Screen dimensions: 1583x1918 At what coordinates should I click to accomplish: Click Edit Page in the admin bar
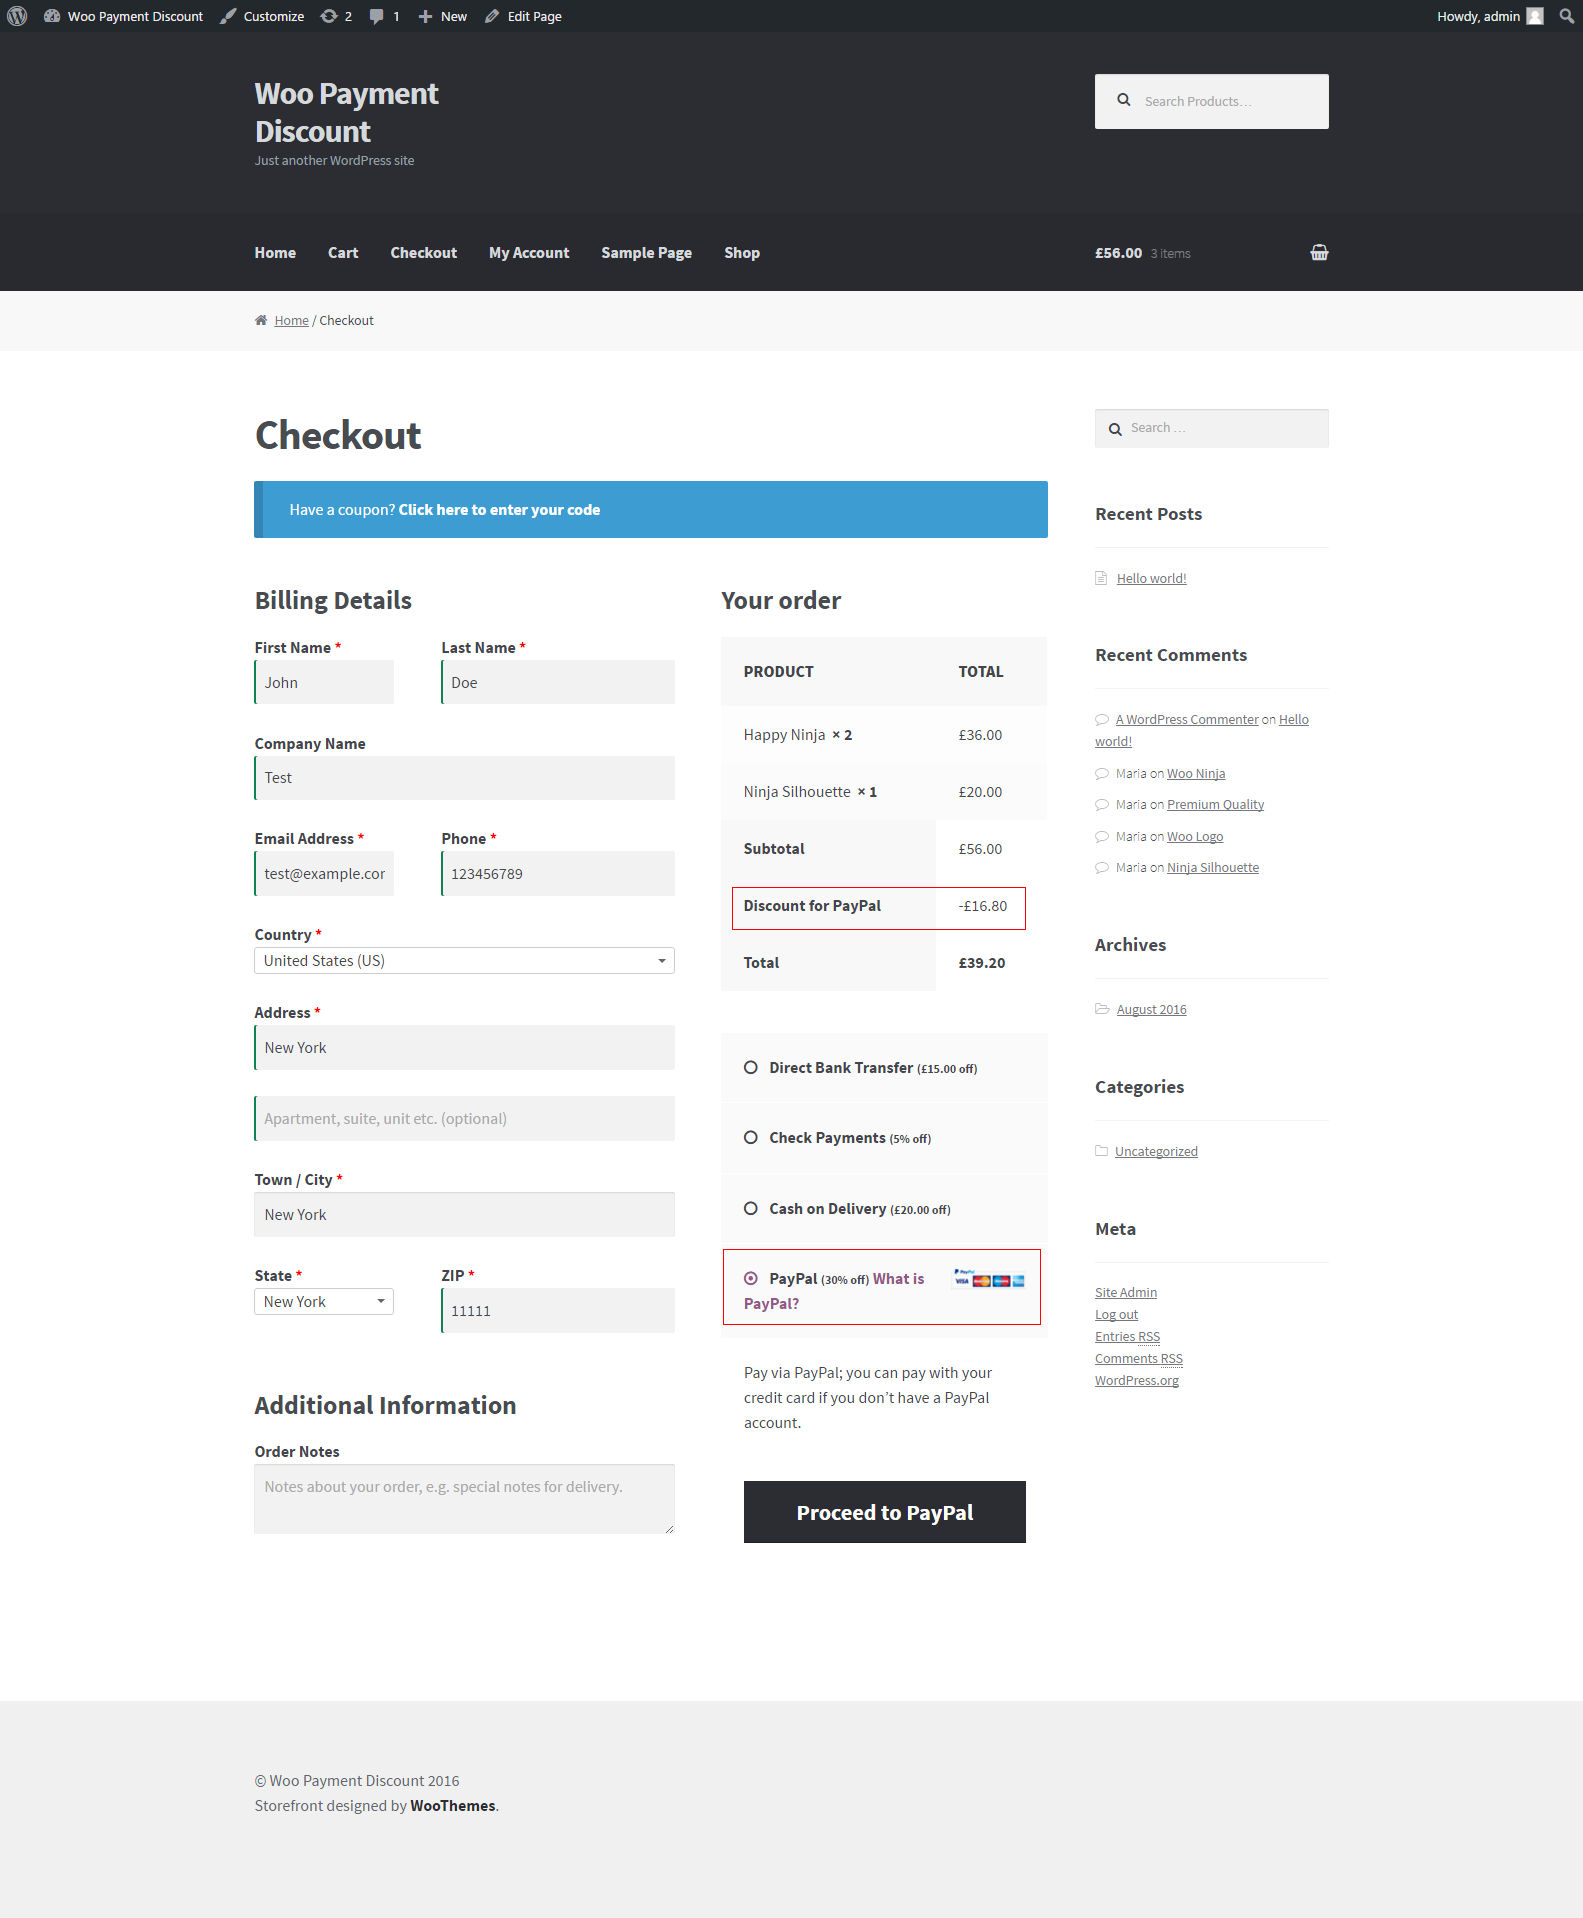[x=524, y=16]
